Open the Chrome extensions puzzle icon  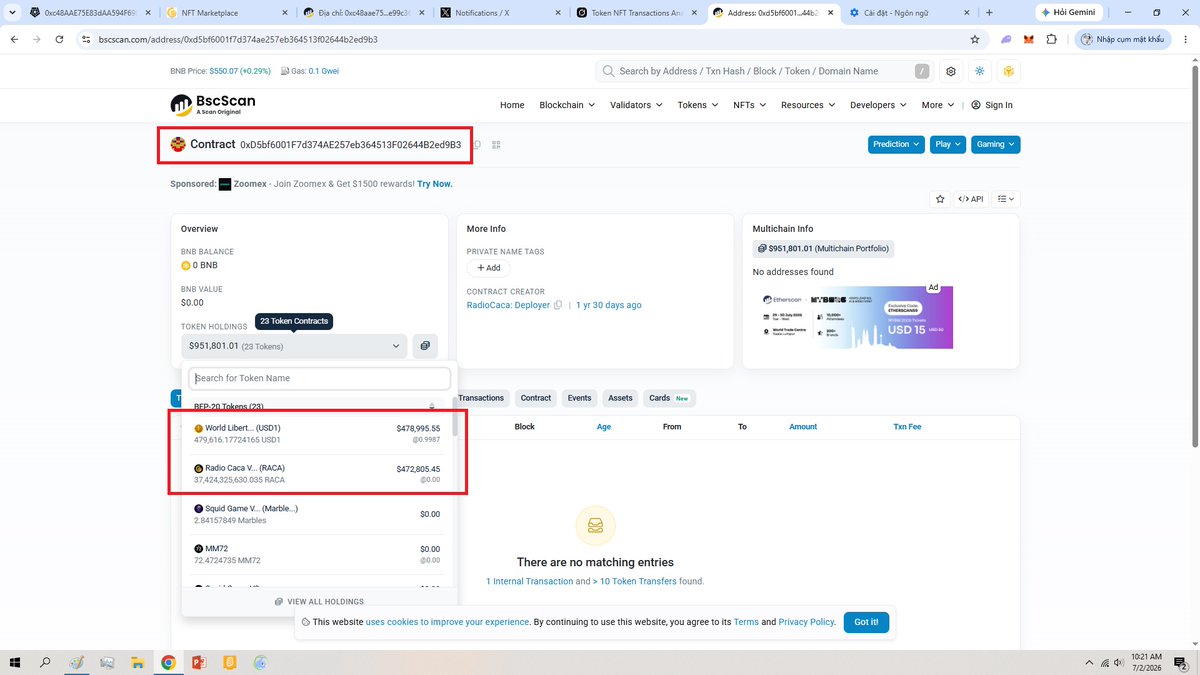tap(1051, 39)
